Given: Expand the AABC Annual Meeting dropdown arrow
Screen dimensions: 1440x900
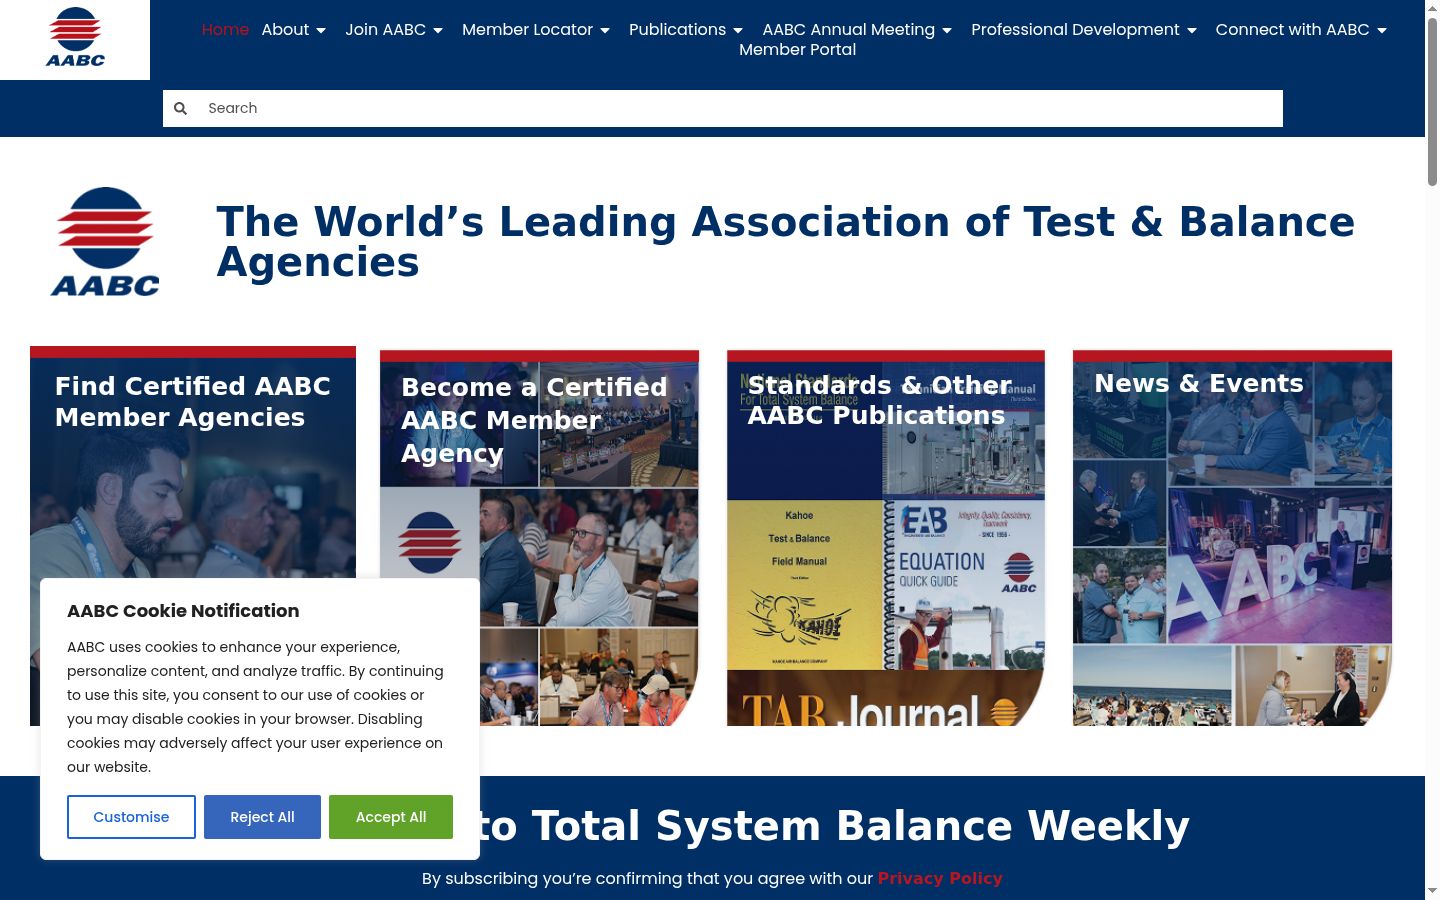Looking at the screenshot, I should [x=947, y=31].
